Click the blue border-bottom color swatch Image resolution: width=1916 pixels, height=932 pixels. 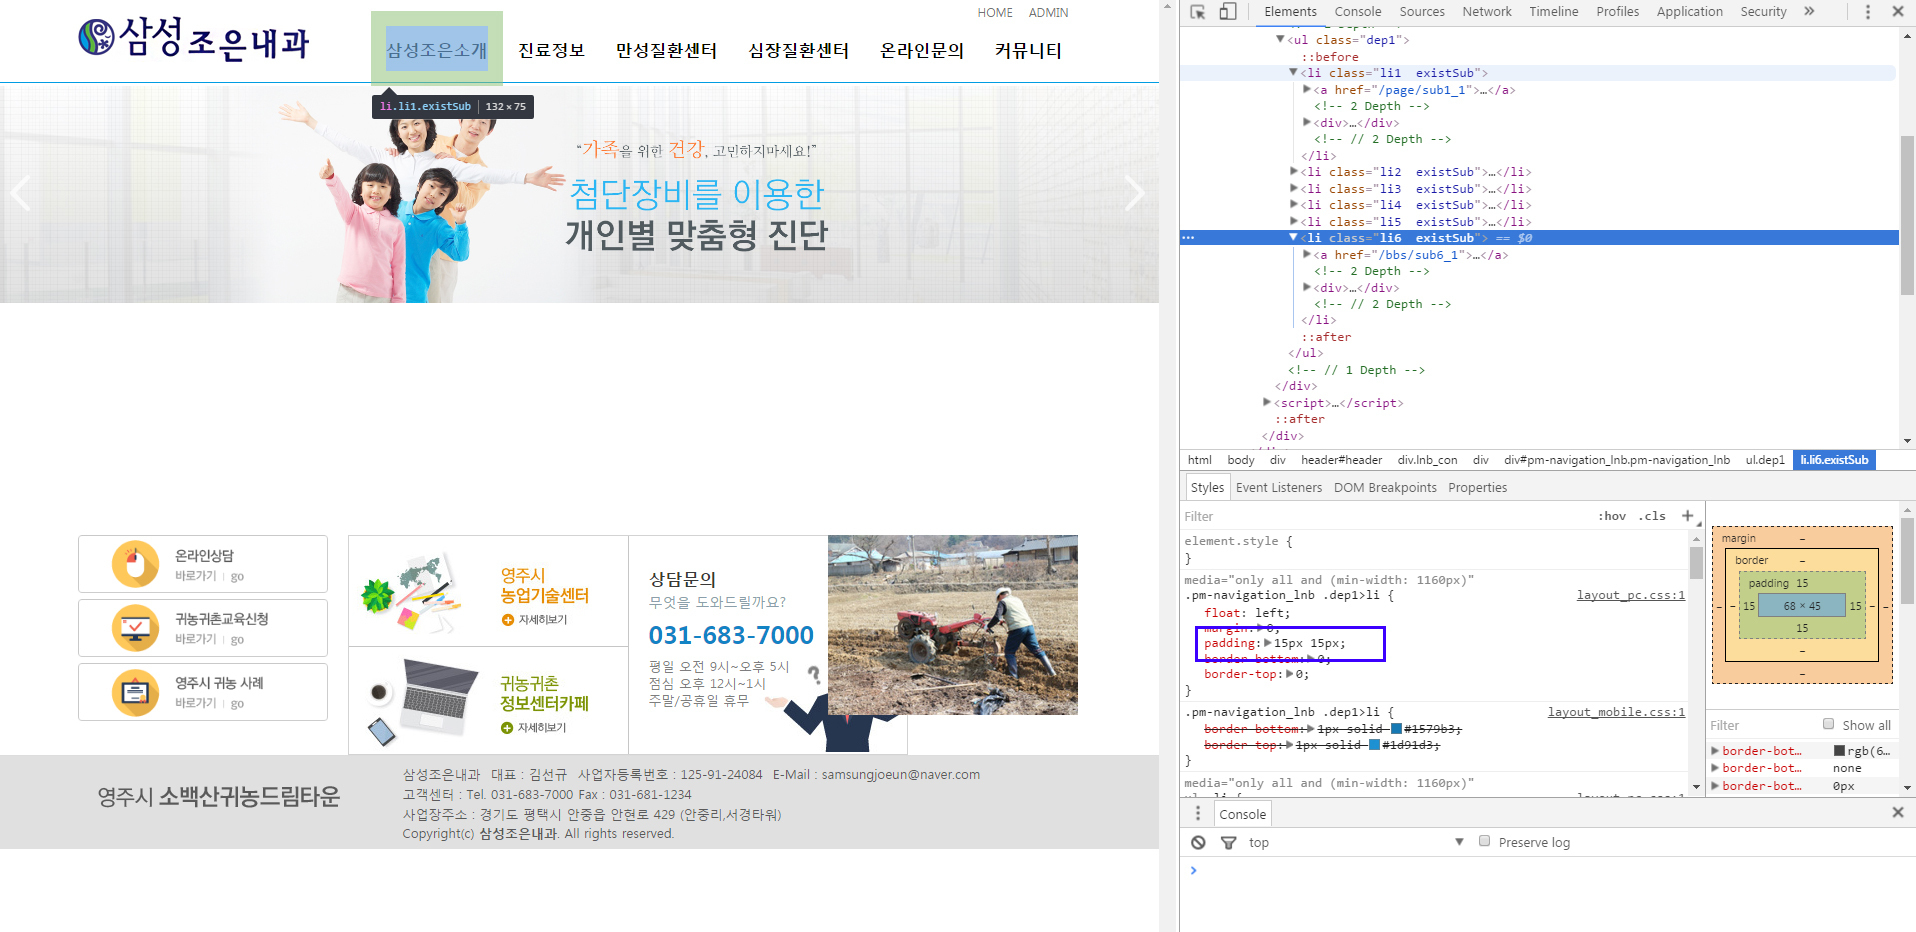(x=1396, y=729)
